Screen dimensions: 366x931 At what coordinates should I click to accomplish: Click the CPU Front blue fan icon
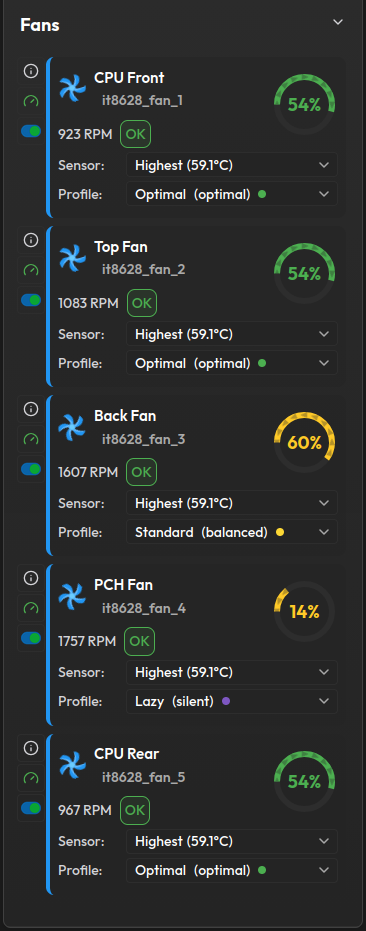[x=72, y=88]
